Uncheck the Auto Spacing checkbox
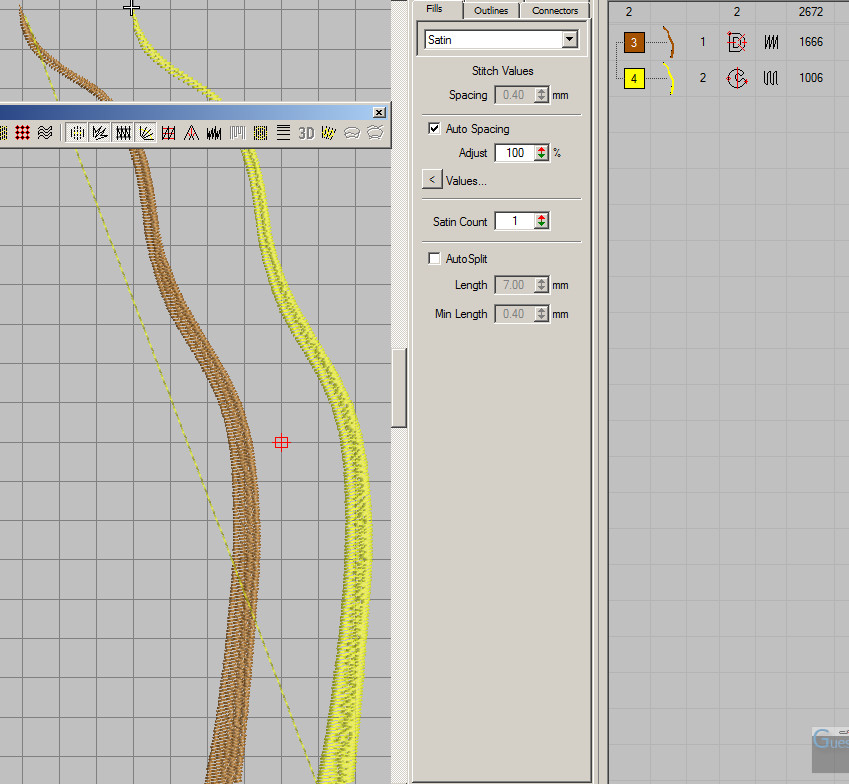This screenshot has height=784, width=849. 434,129
